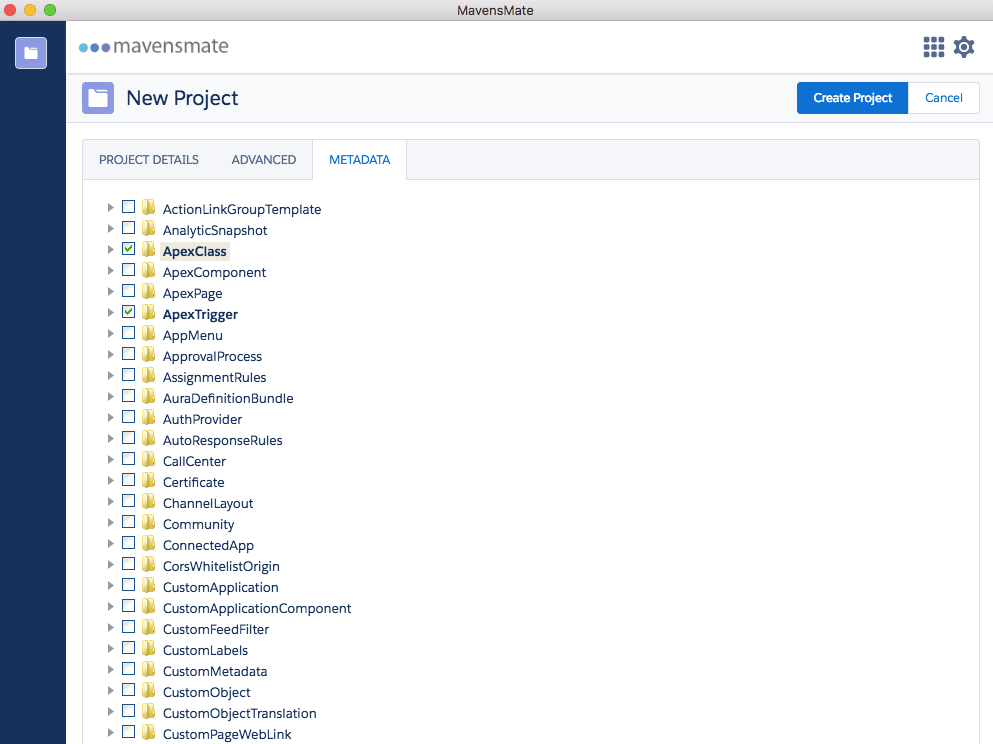
Task: Click the CallCenter folder icon
Action: 148,458
